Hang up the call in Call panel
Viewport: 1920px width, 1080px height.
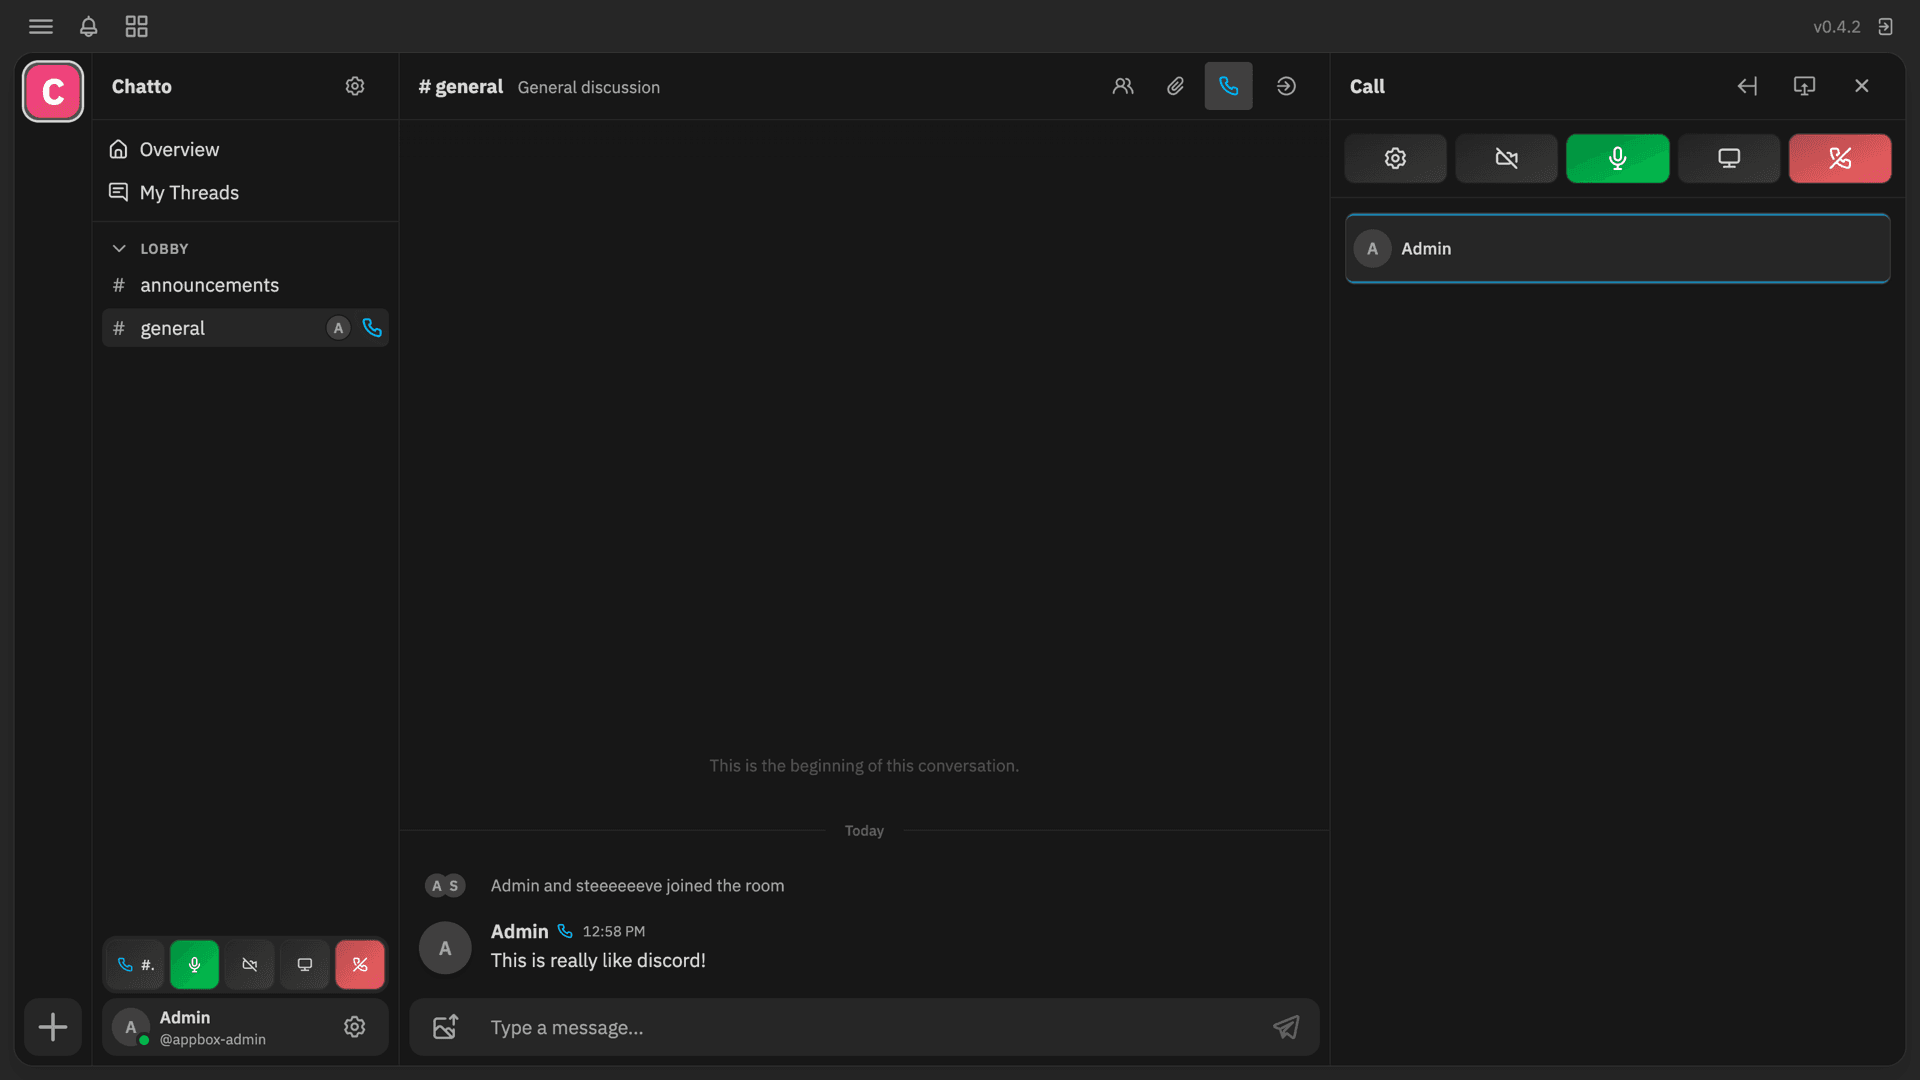click(x=1840, y=158)
